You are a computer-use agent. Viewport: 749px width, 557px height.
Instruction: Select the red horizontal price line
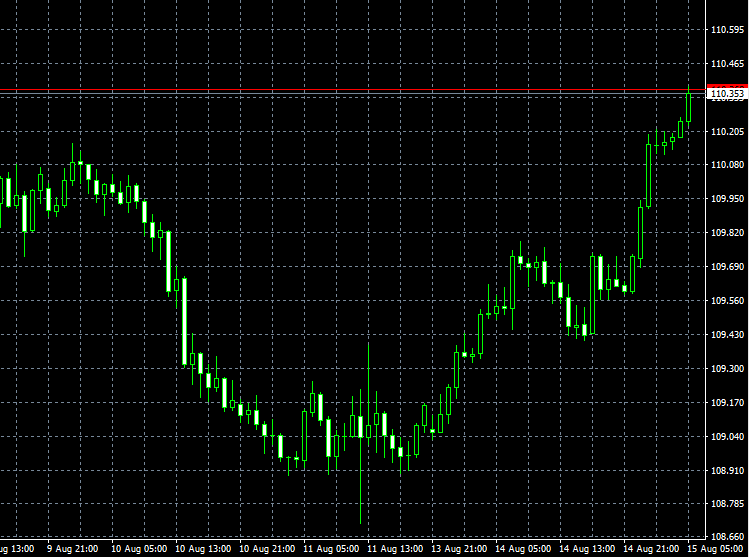coord(353,89)
